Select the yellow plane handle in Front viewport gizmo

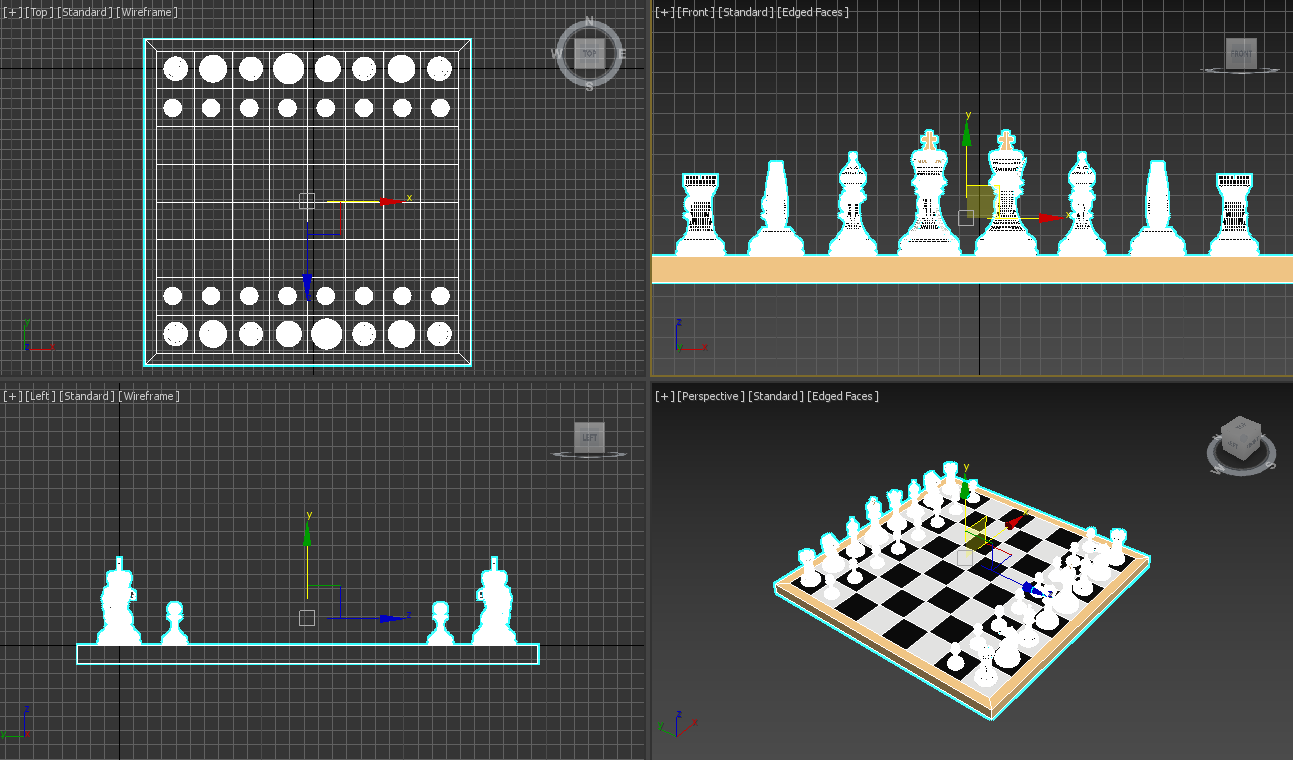tap(979, 201)
